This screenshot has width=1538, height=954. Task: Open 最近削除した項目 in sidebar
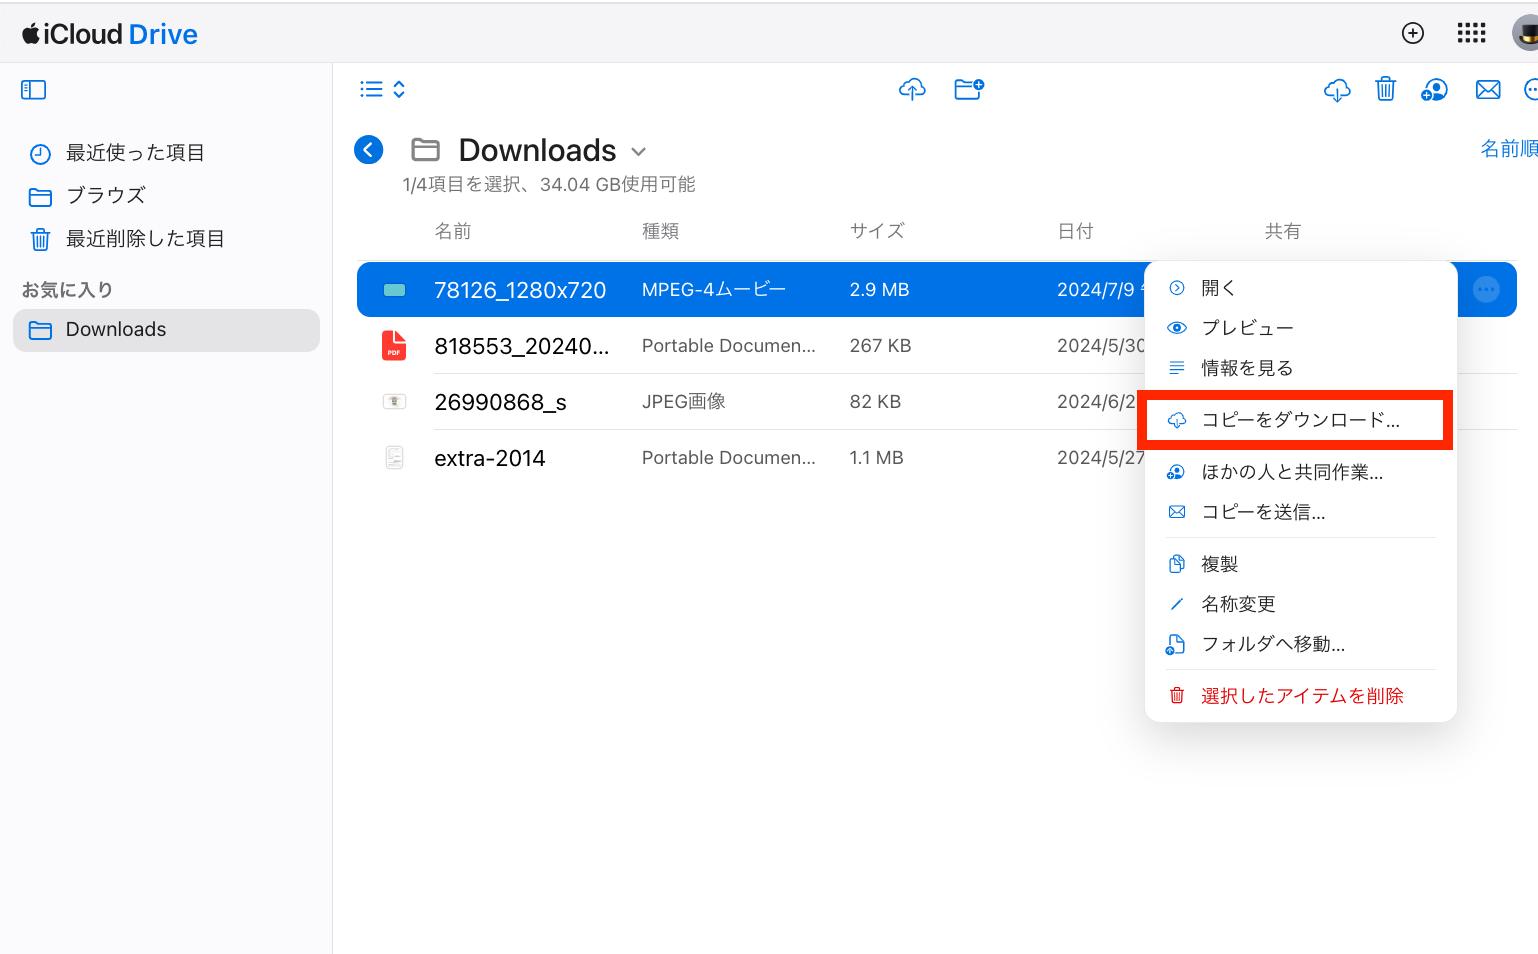click(145, 238)
